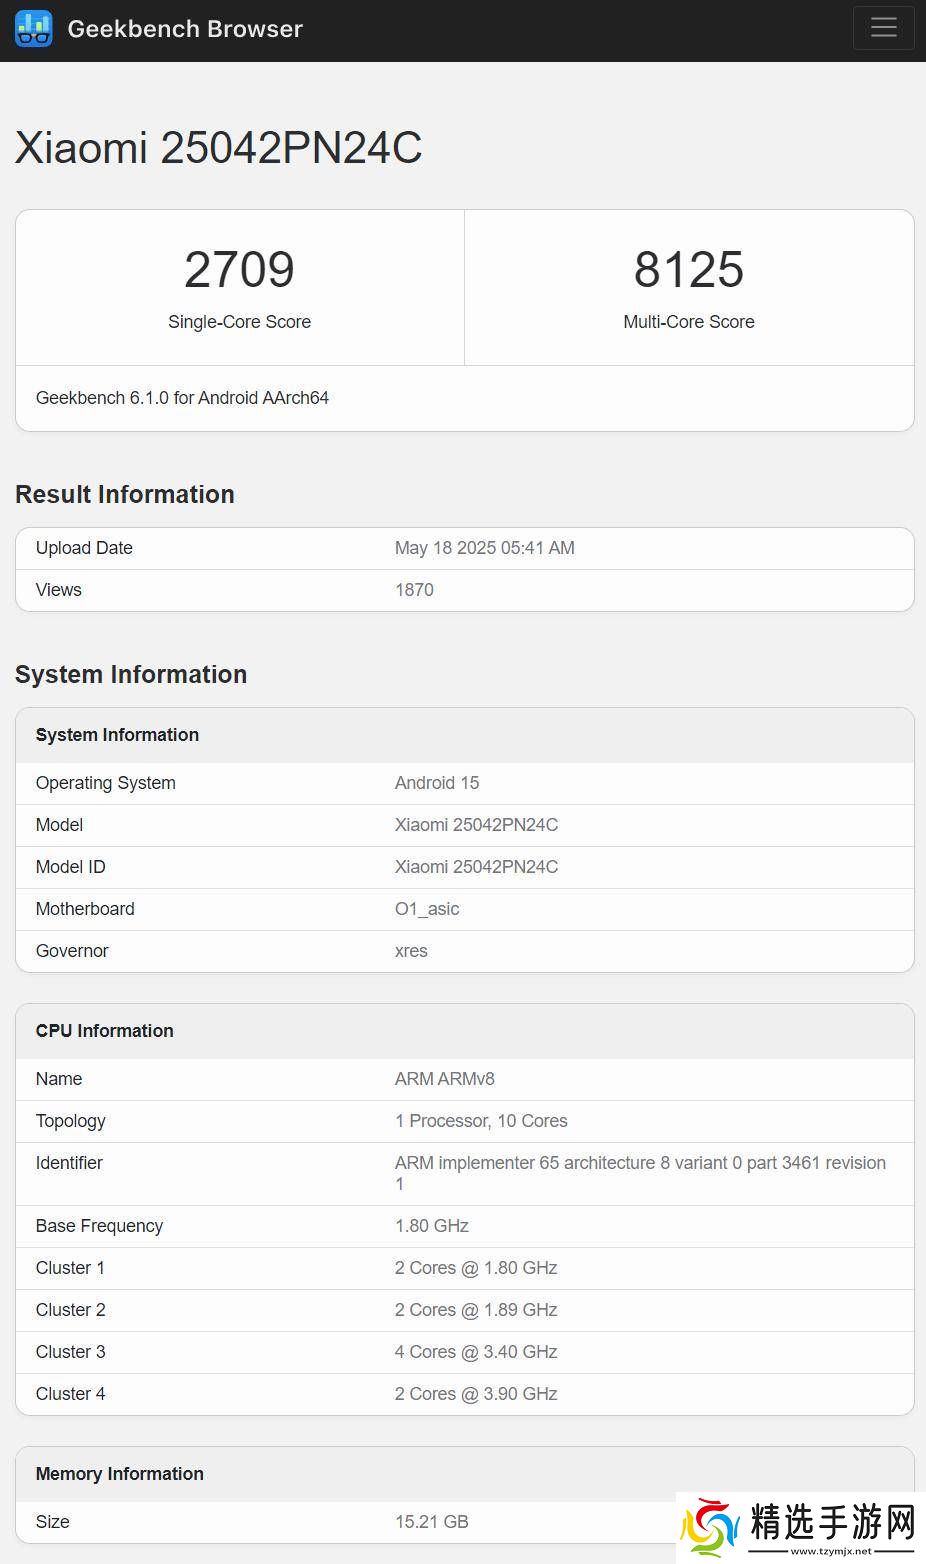Screen dimensions: 926x1564
Task: Open the hamburger navigation menu
Action: 883,28
